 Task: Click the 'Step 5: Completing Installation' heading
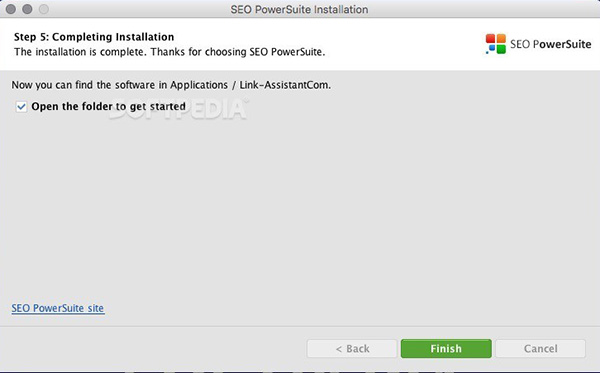(94, 37)
